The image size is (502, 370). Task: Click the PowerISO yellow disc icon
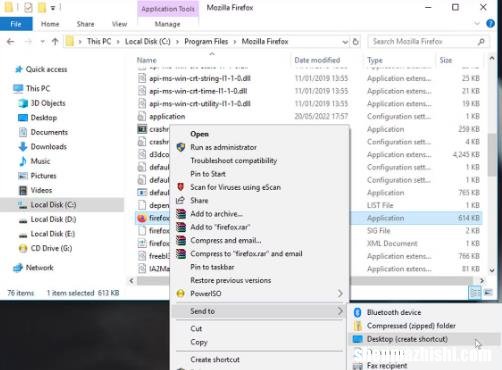[181, 294]
